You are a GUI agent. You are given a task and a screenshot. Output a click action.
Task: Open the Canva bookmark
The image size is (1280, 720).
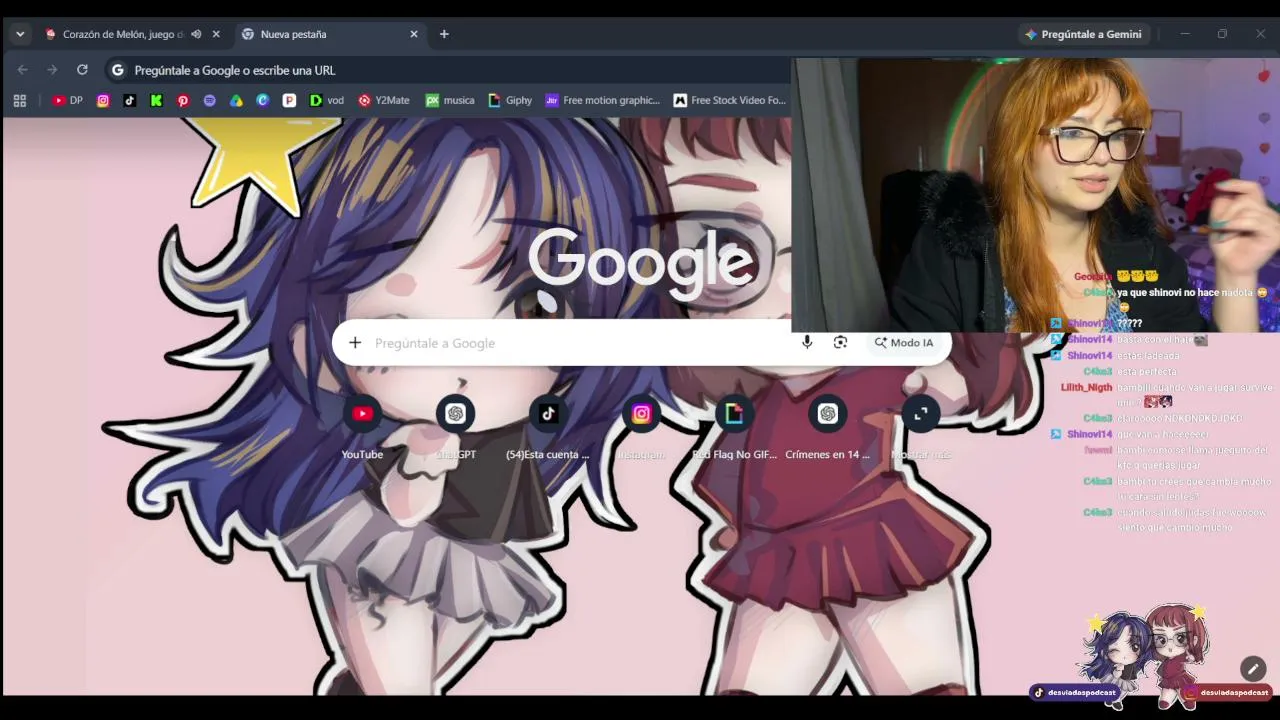[x=263, y=100]
